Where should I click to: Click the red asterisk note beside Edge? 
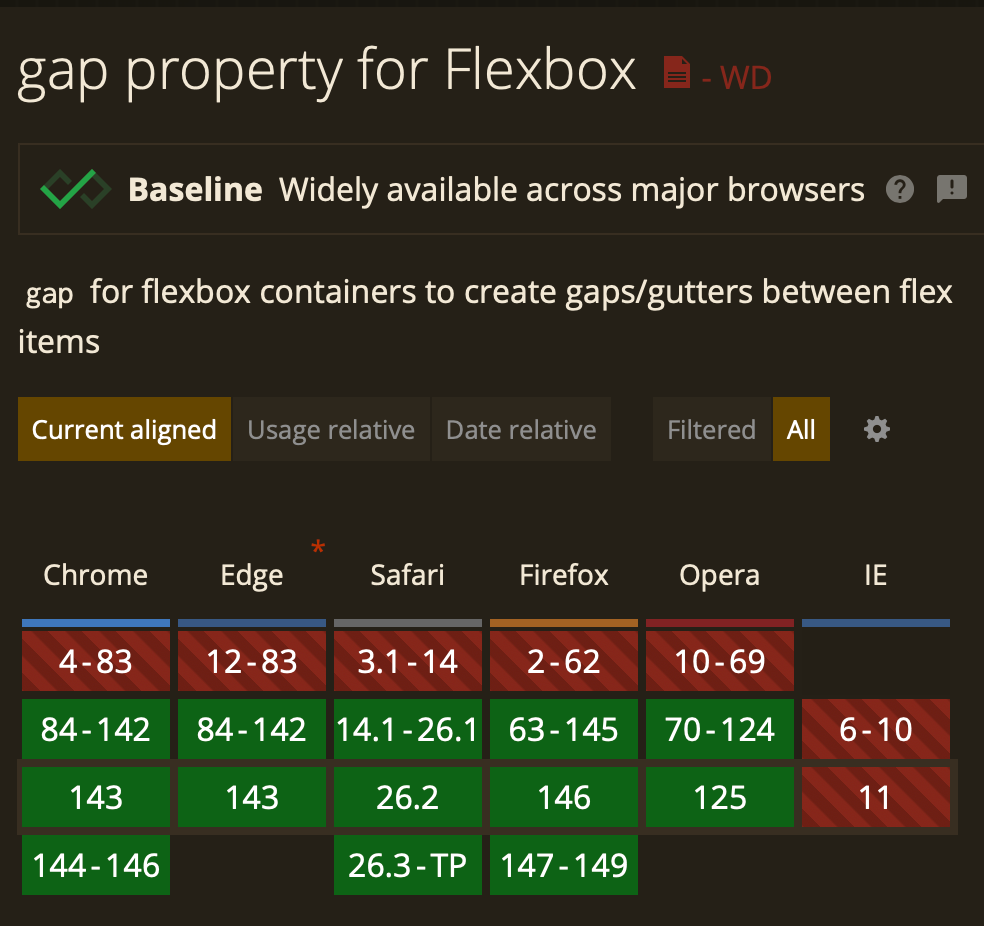point(319,548)
